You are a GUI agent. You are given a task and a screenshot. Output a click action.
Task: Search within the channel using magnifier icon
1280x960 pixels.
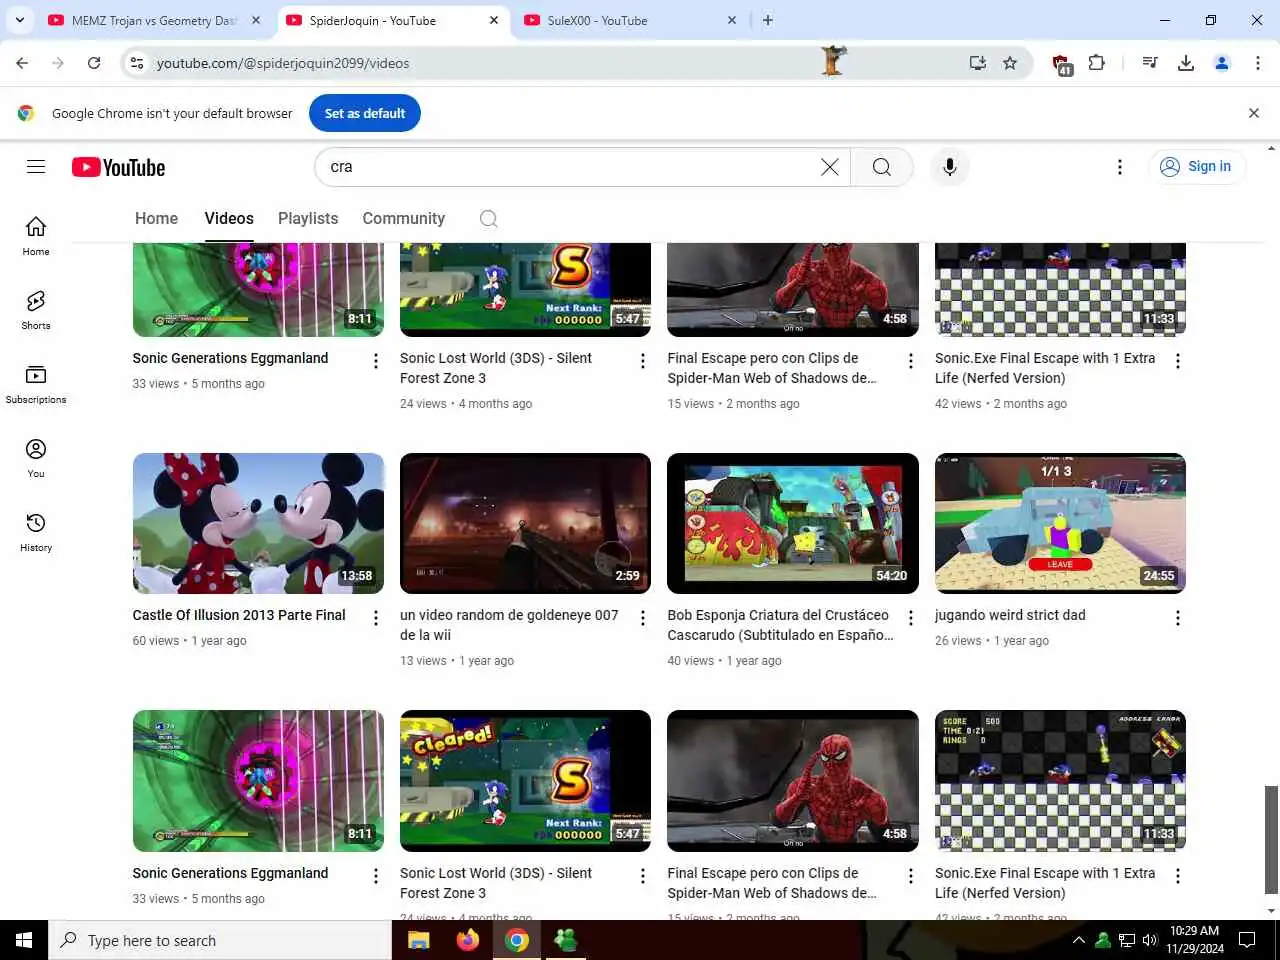(x=488, y=219)
